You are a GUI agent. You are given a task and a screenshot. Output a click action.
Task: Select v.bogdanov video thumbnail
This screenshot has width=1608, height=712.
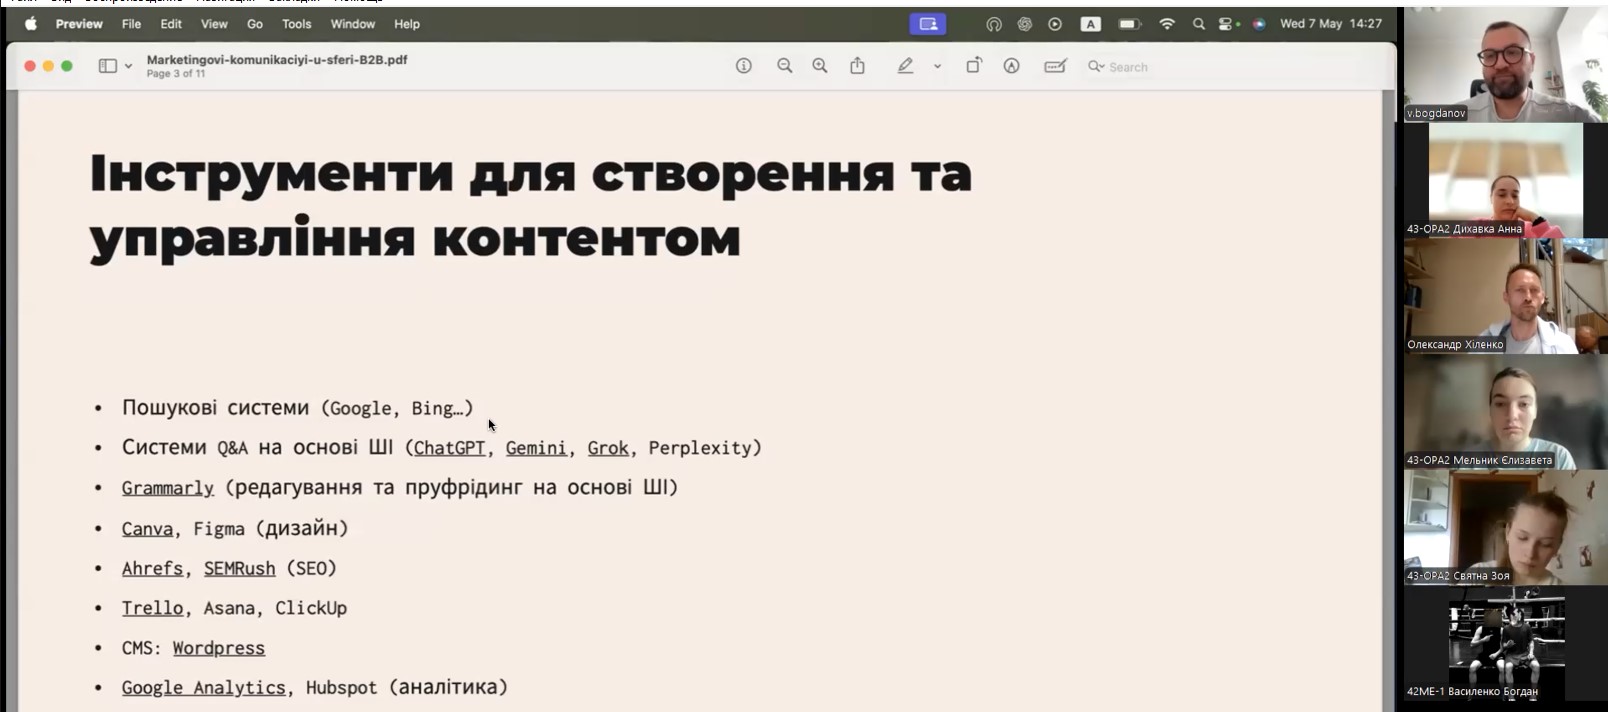1505,64
